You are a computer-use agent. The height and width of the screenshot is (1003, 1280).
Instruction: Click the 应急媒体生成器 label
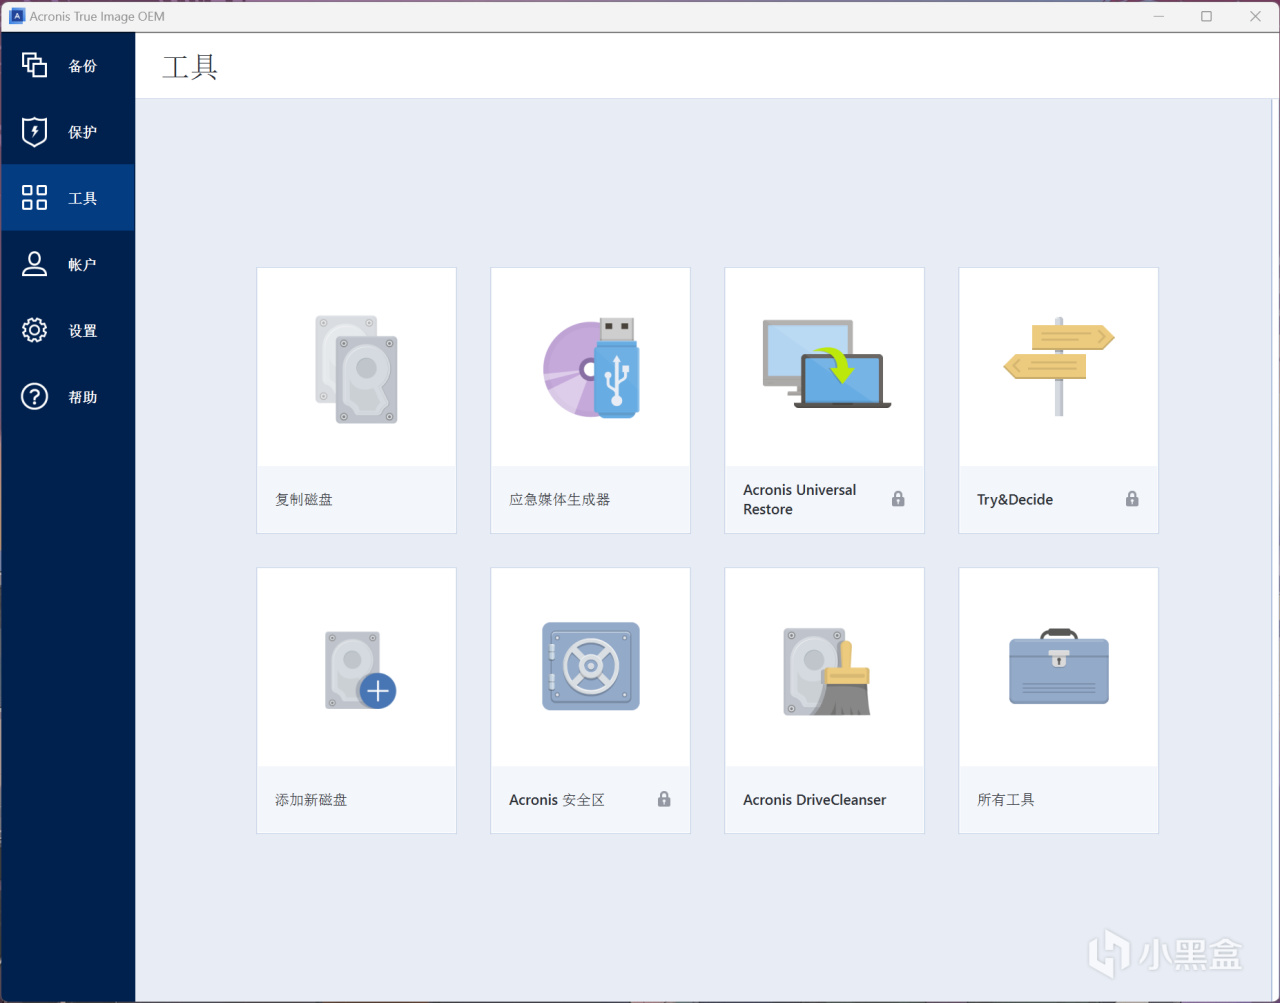tap(559, 499)
